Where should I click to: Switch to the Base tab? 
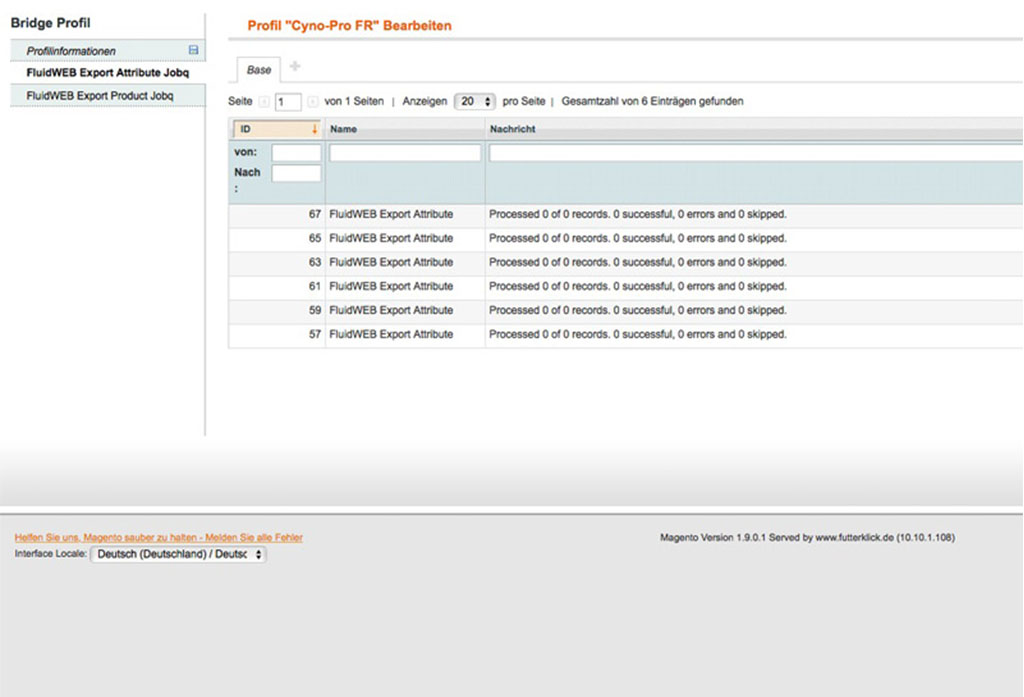tap(258, 70)
